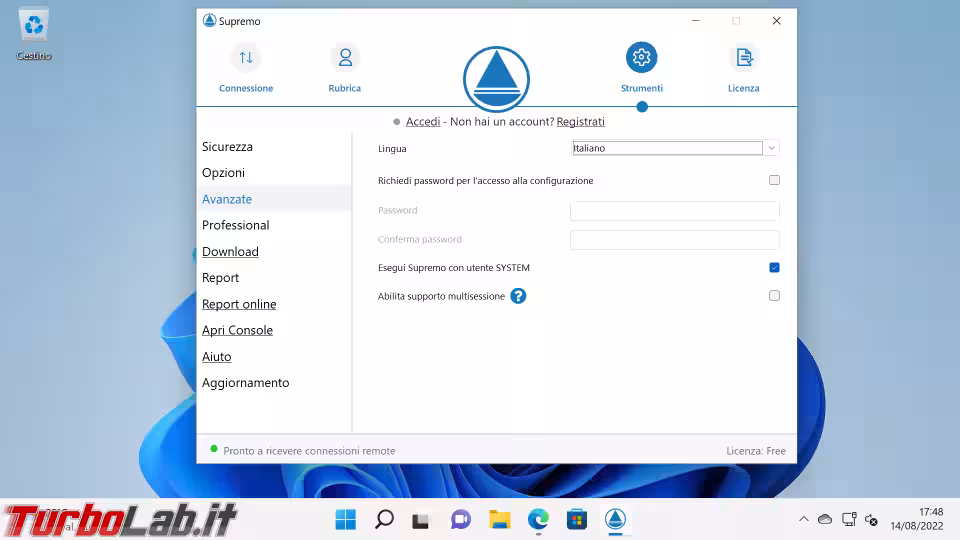Click the Registrati link
The image size is (960, 540).
click(x=580, y=122)
